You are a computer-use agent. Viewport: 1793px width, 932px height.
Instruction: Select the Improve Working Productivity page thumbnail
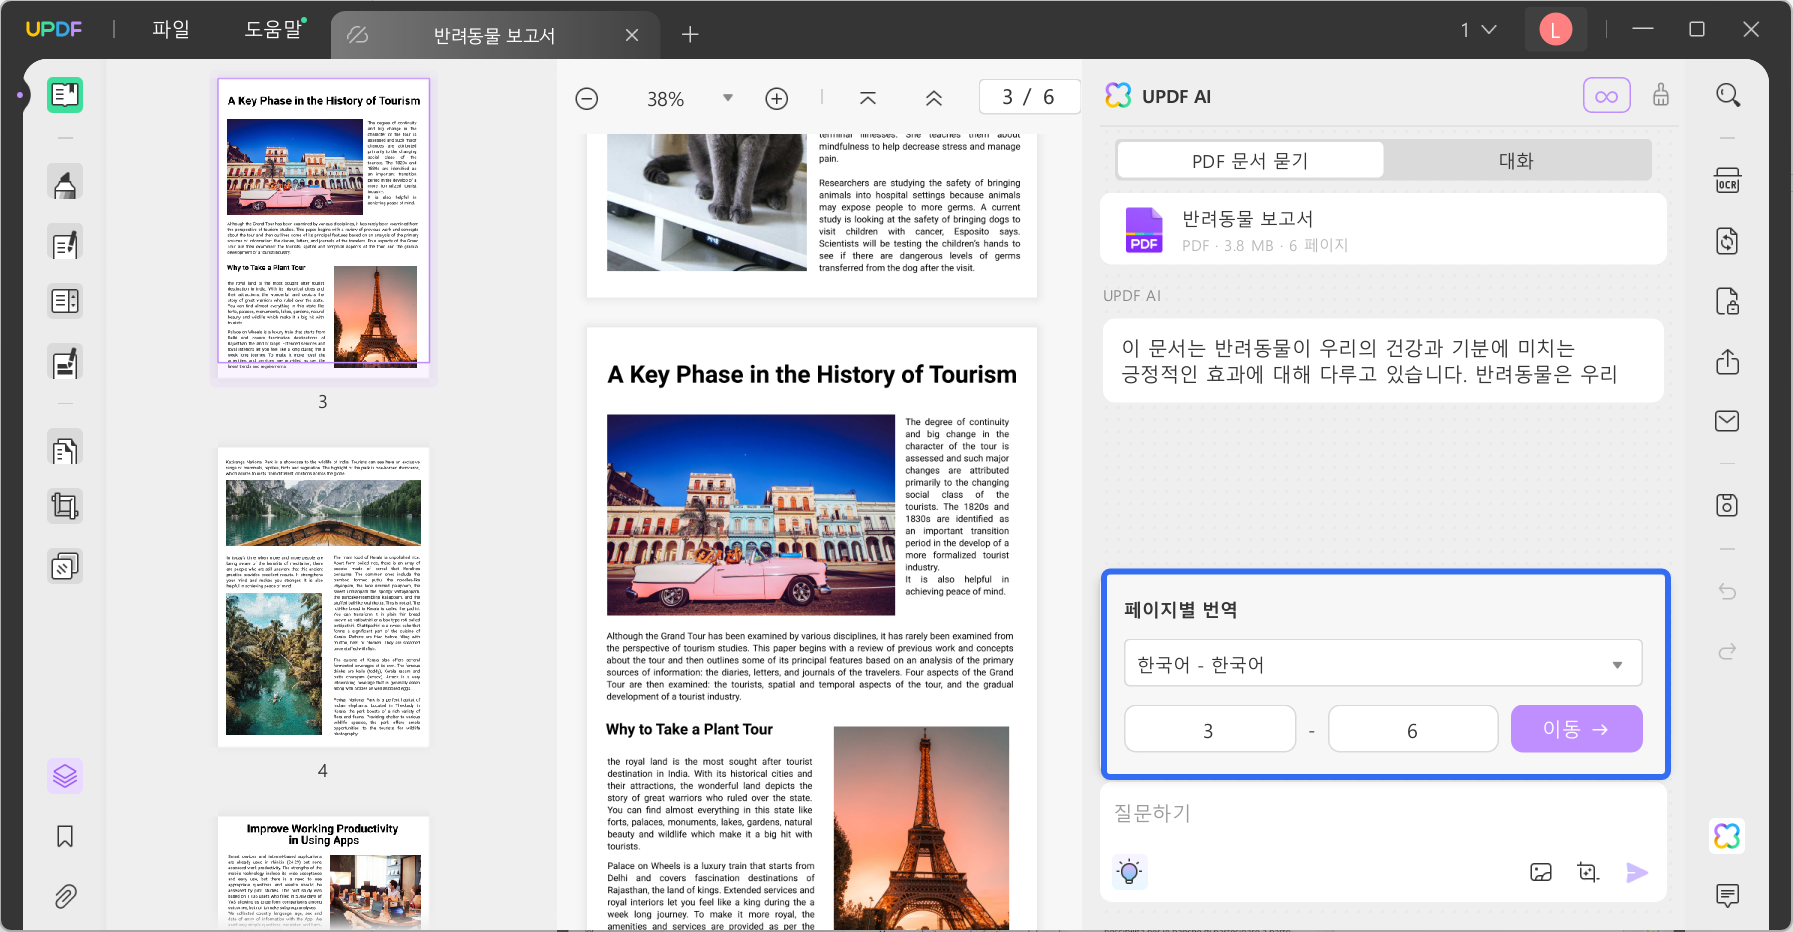(x=323, y=872)
